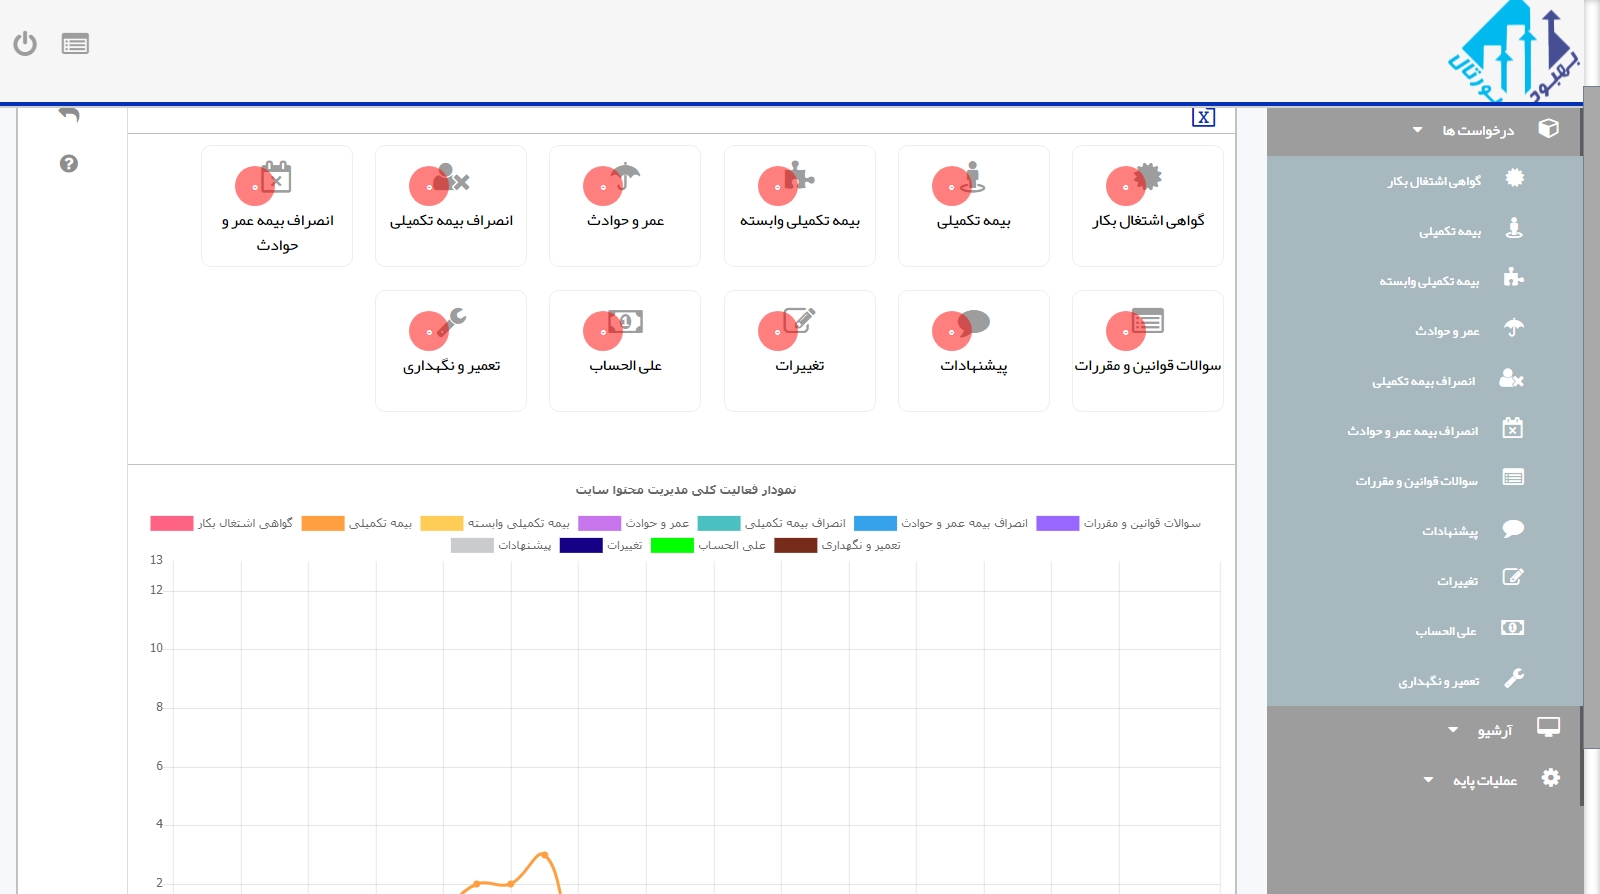Open بیمه تکمیلی وابسته puzzle tile

tap(799, 206)
